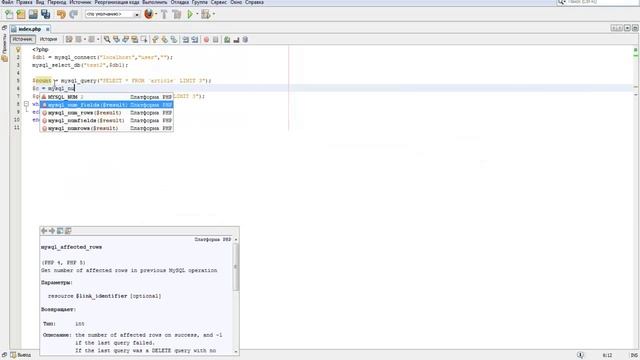The width and height of the screenshot is (640, 360).
Task: Open the Вид menu
Action: pos(40,2)
